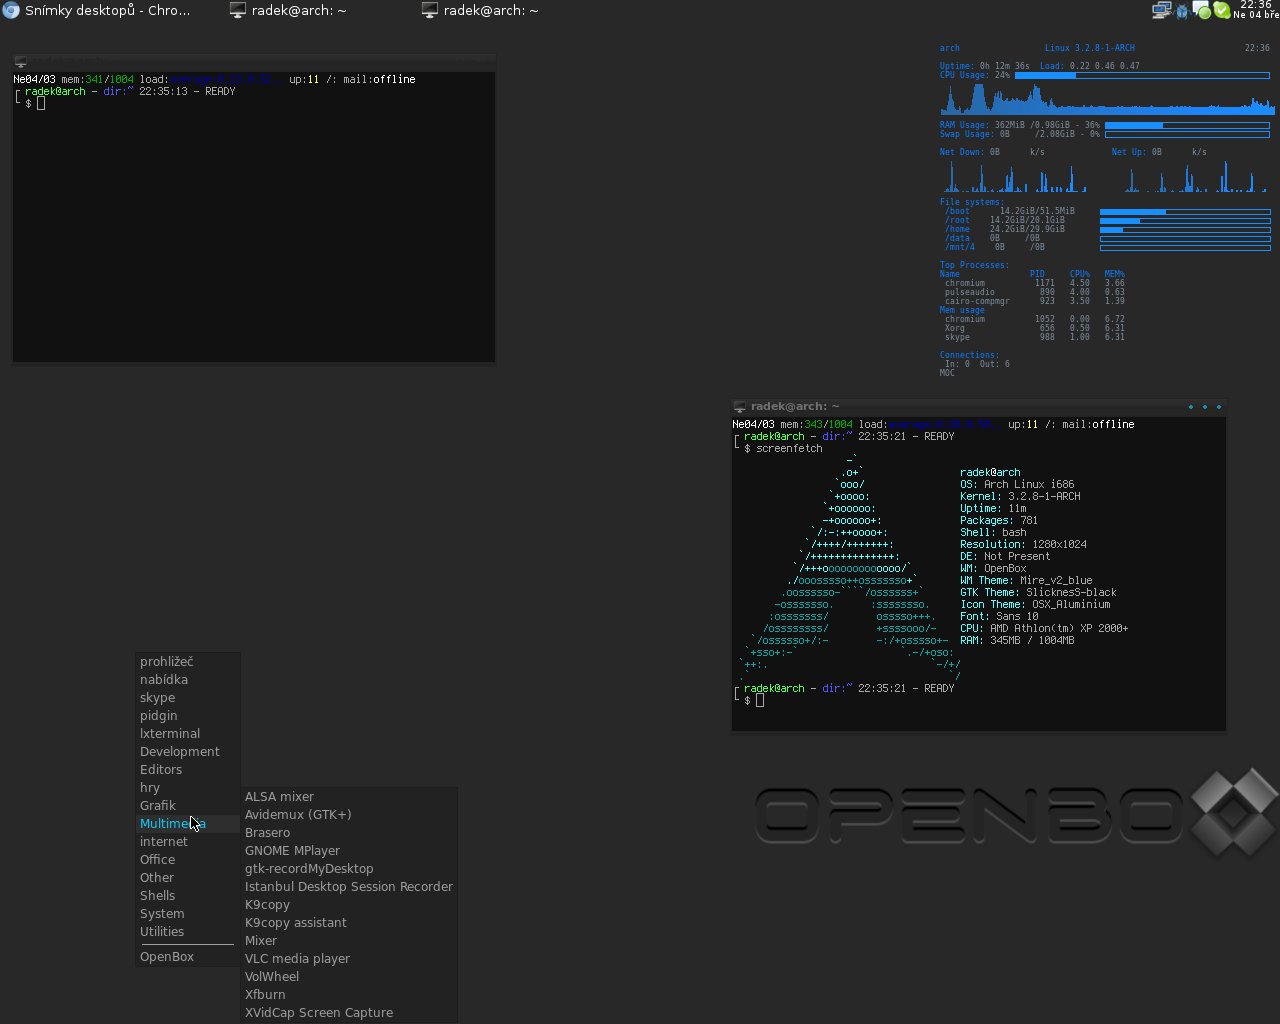This screenshot has height=1024, width=1280.
Task: Click the 'screenfetch' command text in the terminal
Action: click(x=789, y=448)
